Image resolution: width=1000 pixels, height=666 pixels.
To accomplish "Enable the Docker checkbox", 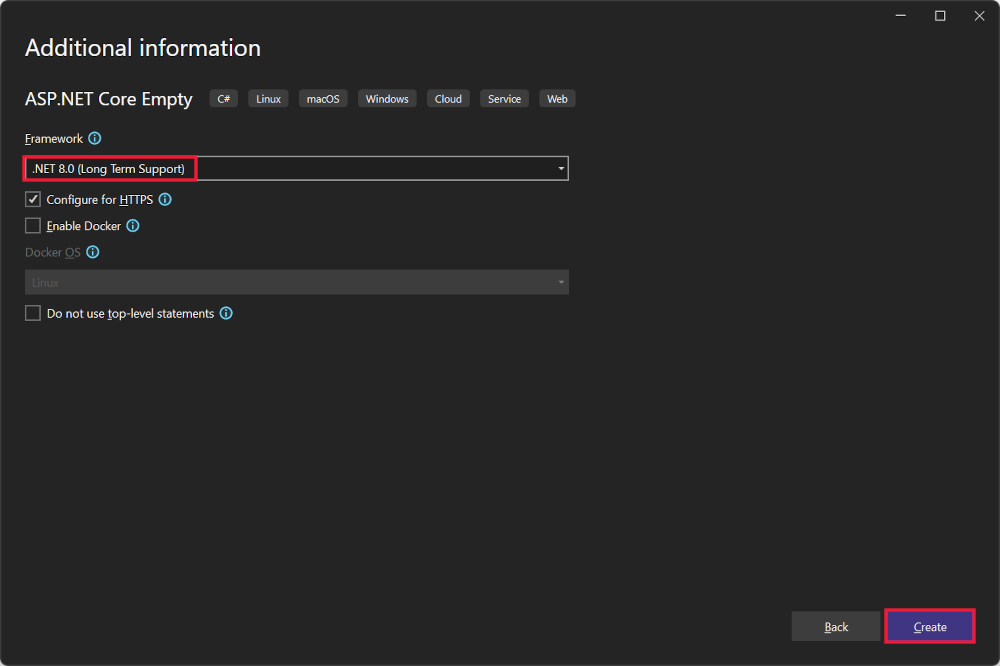I will click(x=32, y=226).
